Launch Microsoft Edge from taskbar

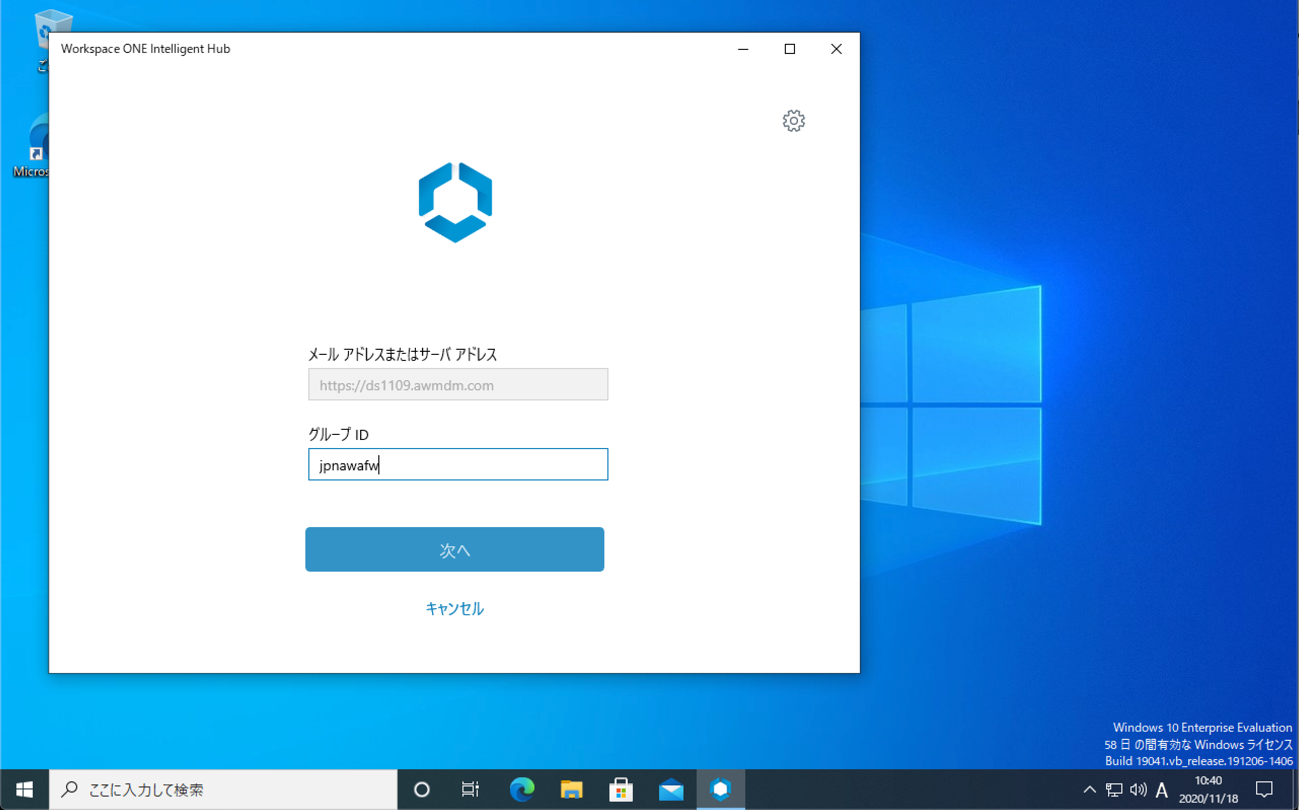tap(522, 789)
